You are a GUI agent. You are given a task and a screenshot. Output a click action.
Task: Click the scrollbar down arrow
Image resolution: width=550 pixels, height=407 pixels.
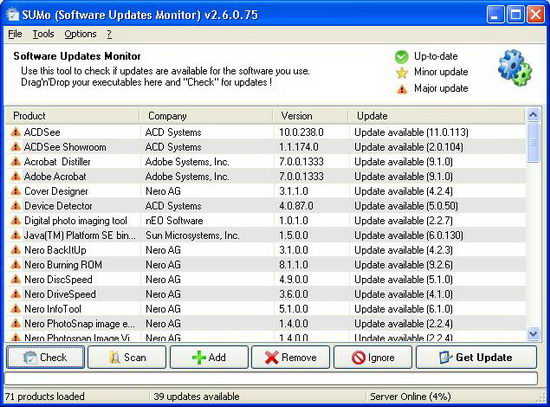tap(533, 333)
